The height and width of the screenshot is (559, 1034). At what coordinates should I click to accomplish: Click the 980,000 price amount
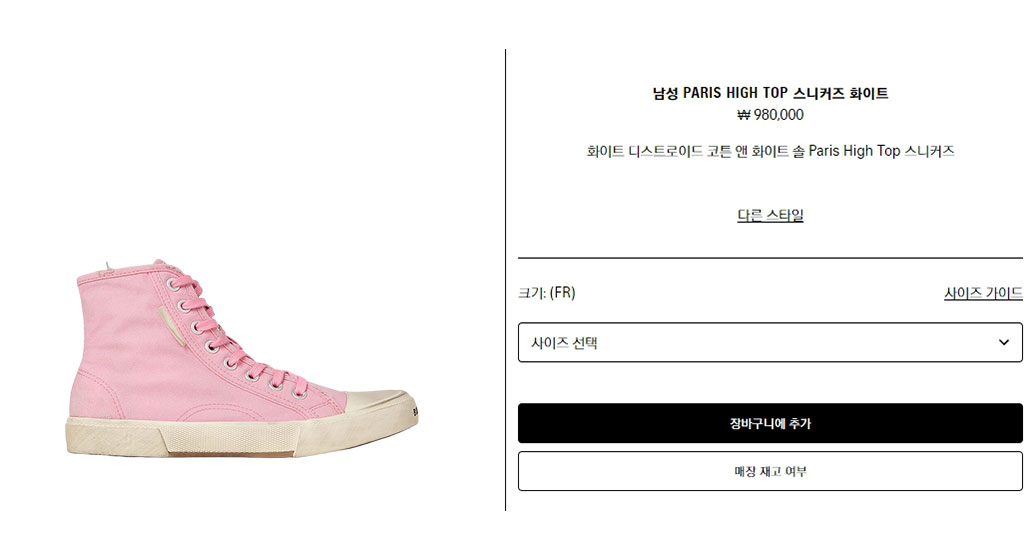[x=779, y=115]
